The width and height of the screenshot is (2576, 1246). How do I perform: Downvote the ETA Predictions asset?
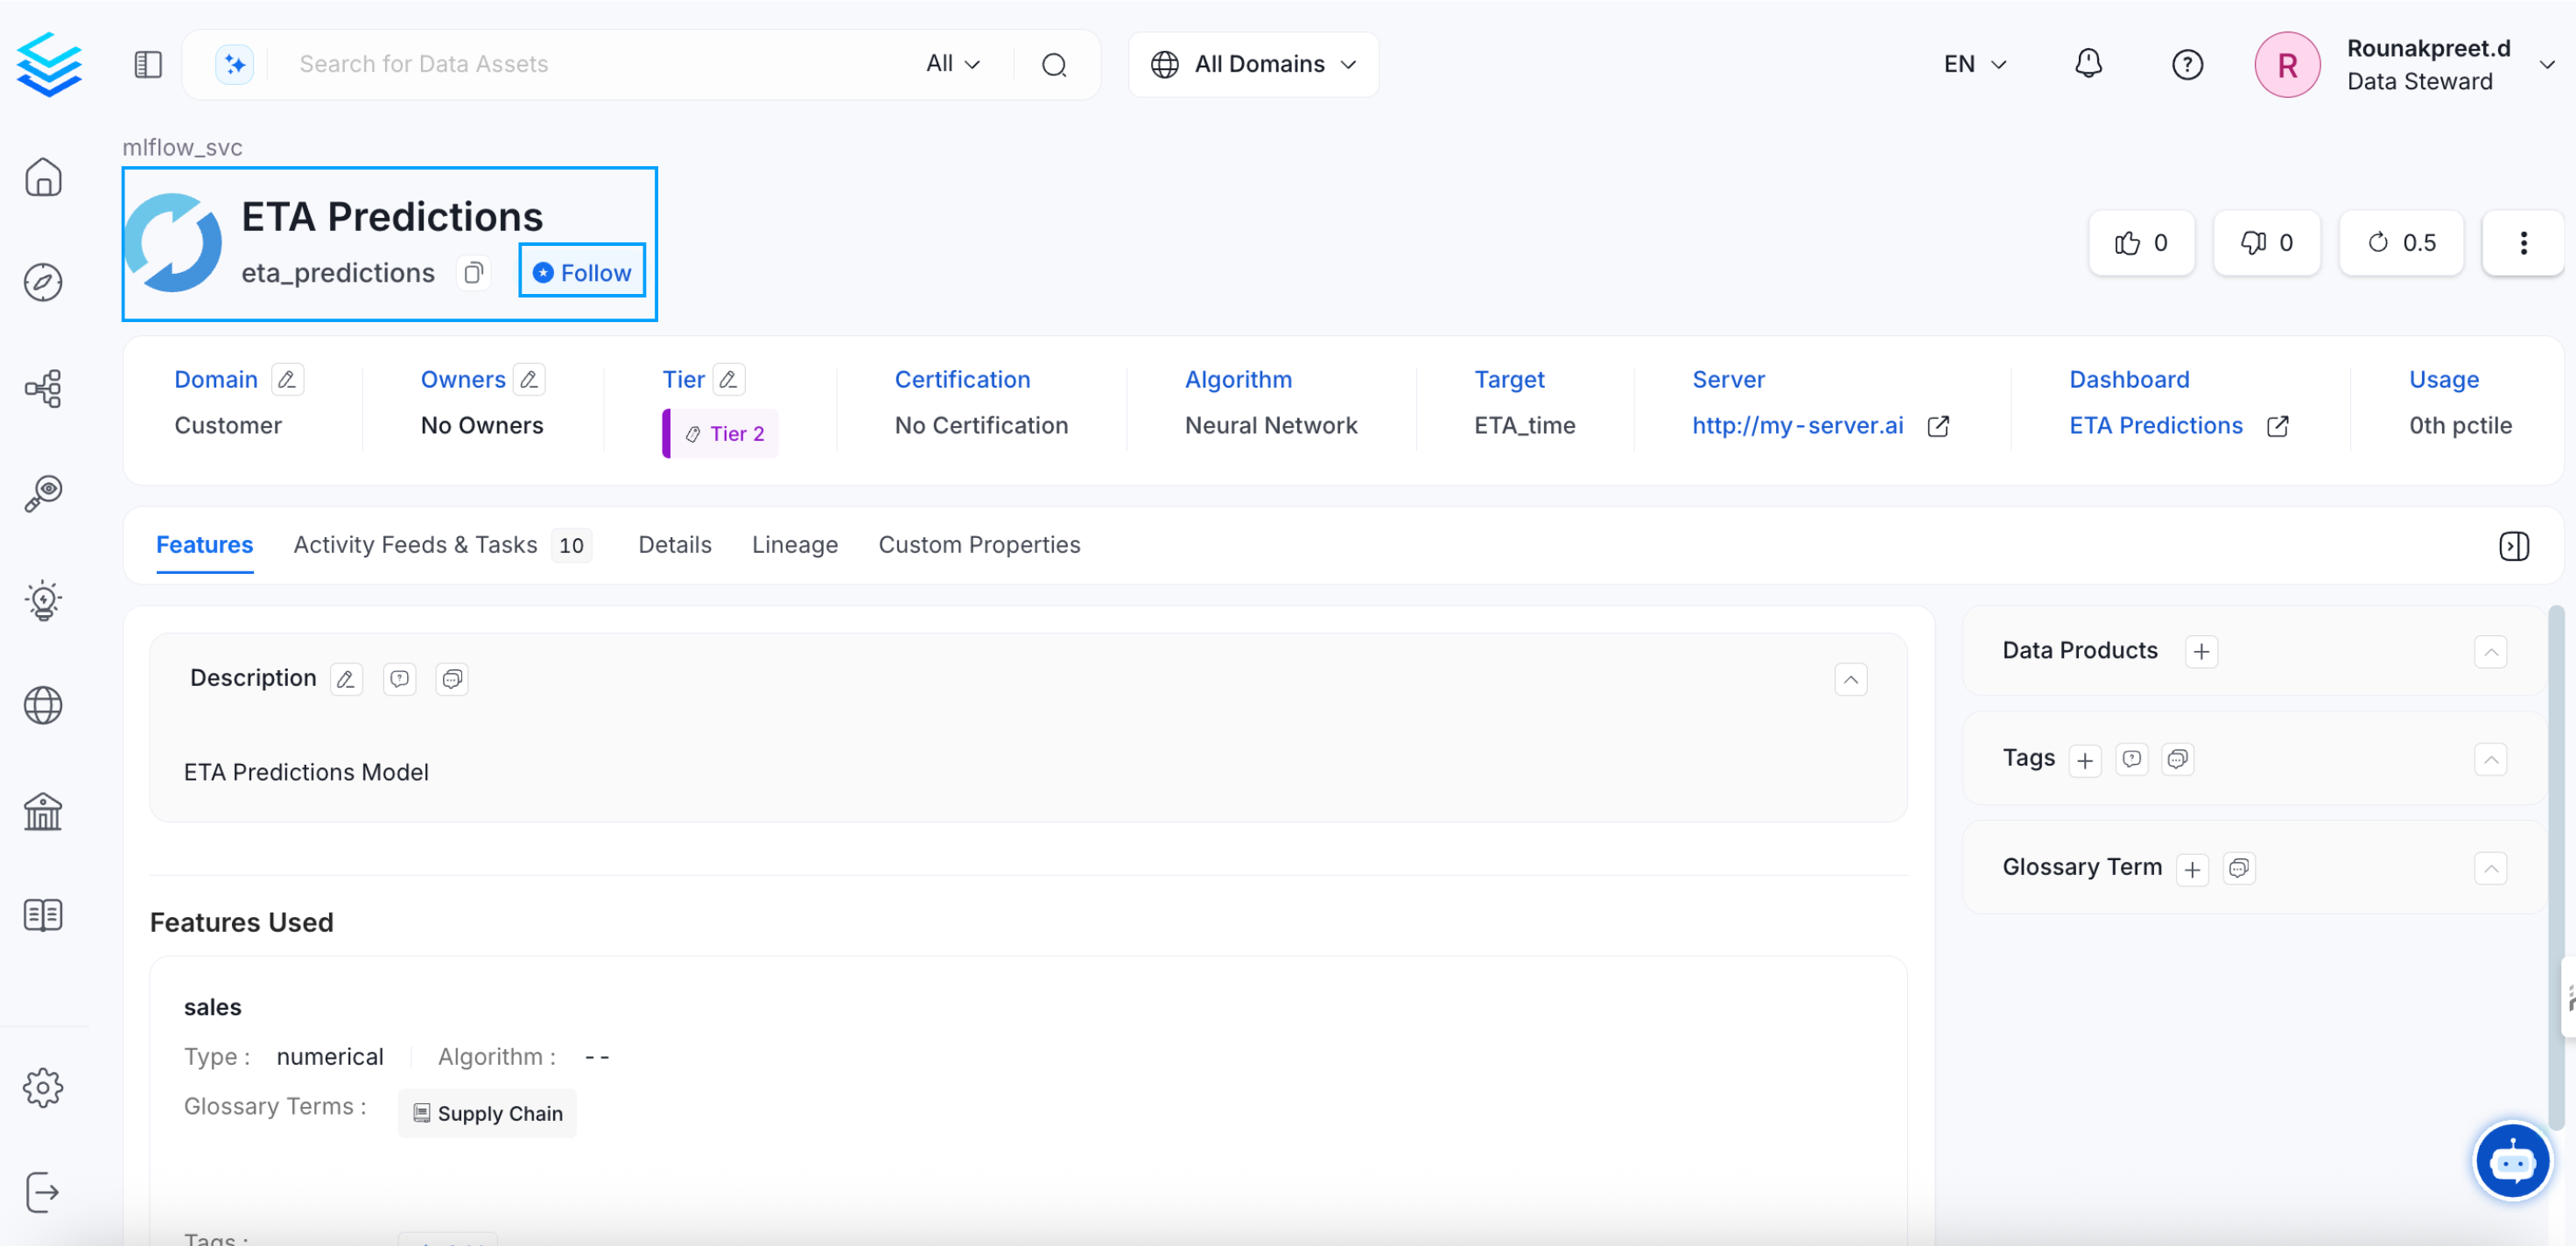[x=2266, y=242]
